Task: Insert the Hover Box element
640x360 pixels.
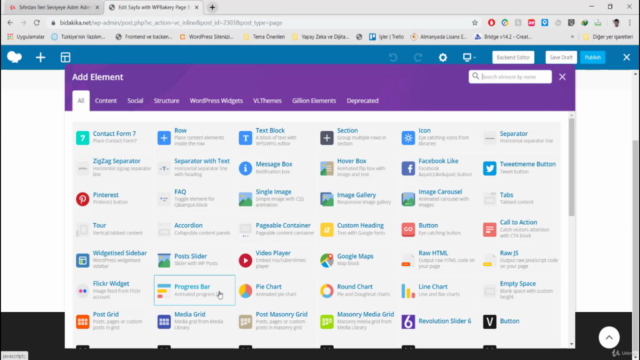Action: point(357,168)
